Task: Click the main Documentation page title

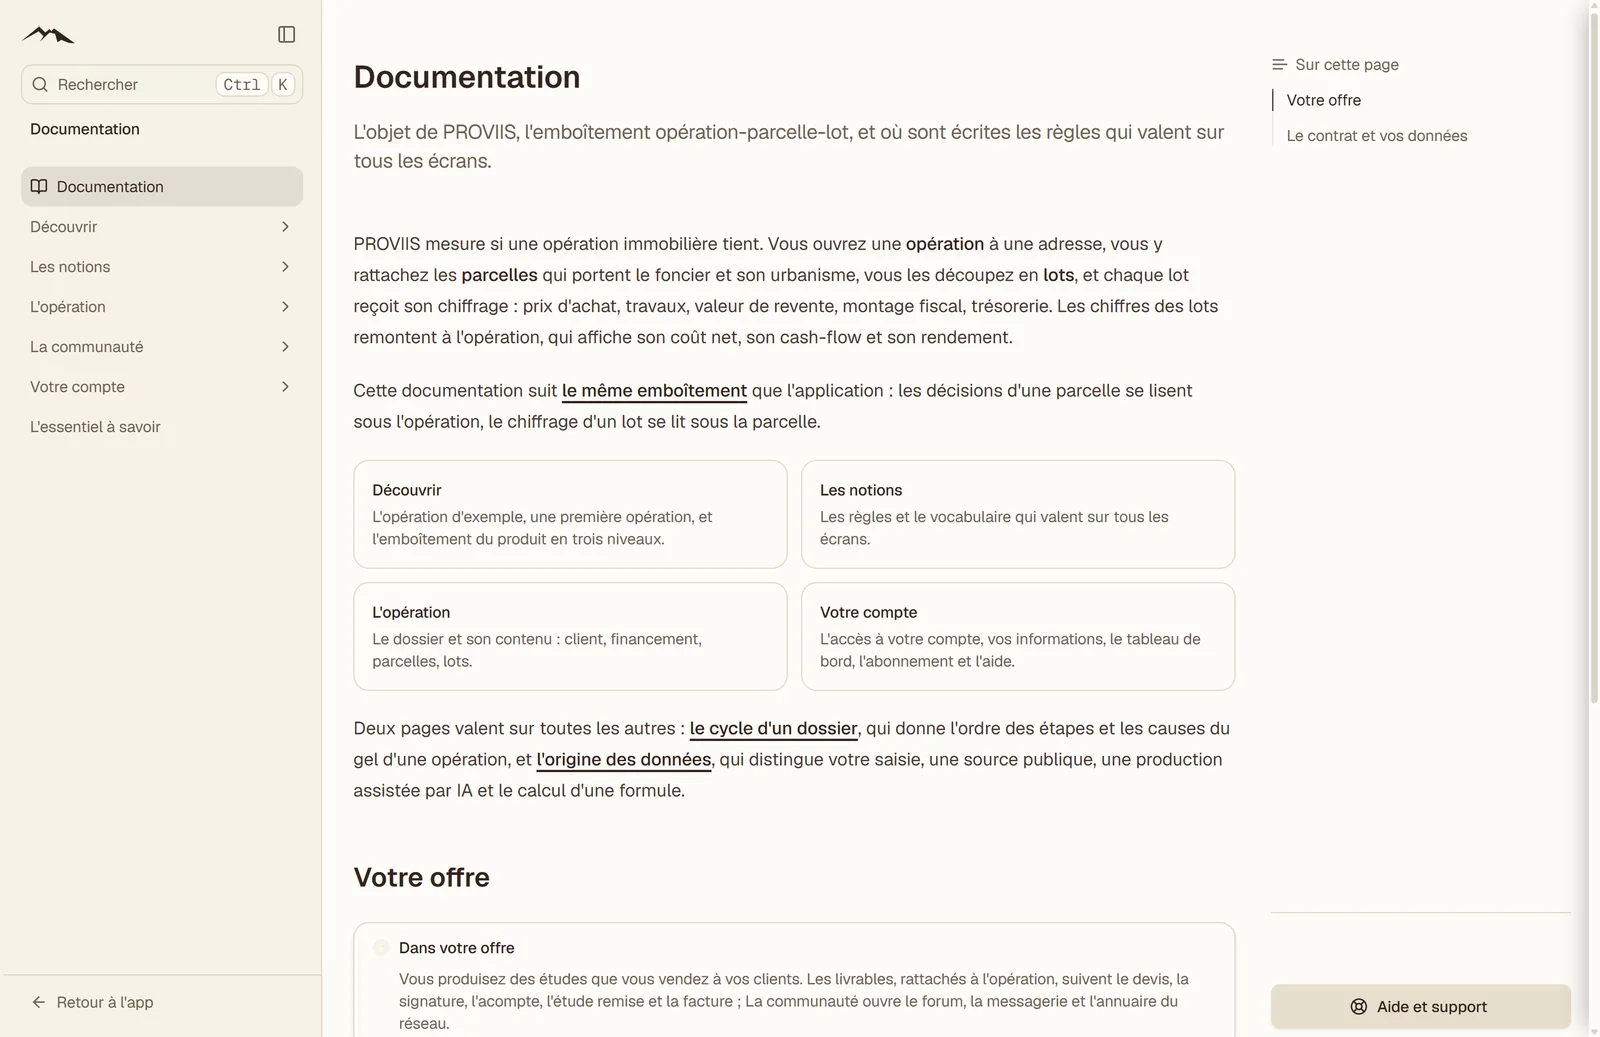Action: coord(467,77)
